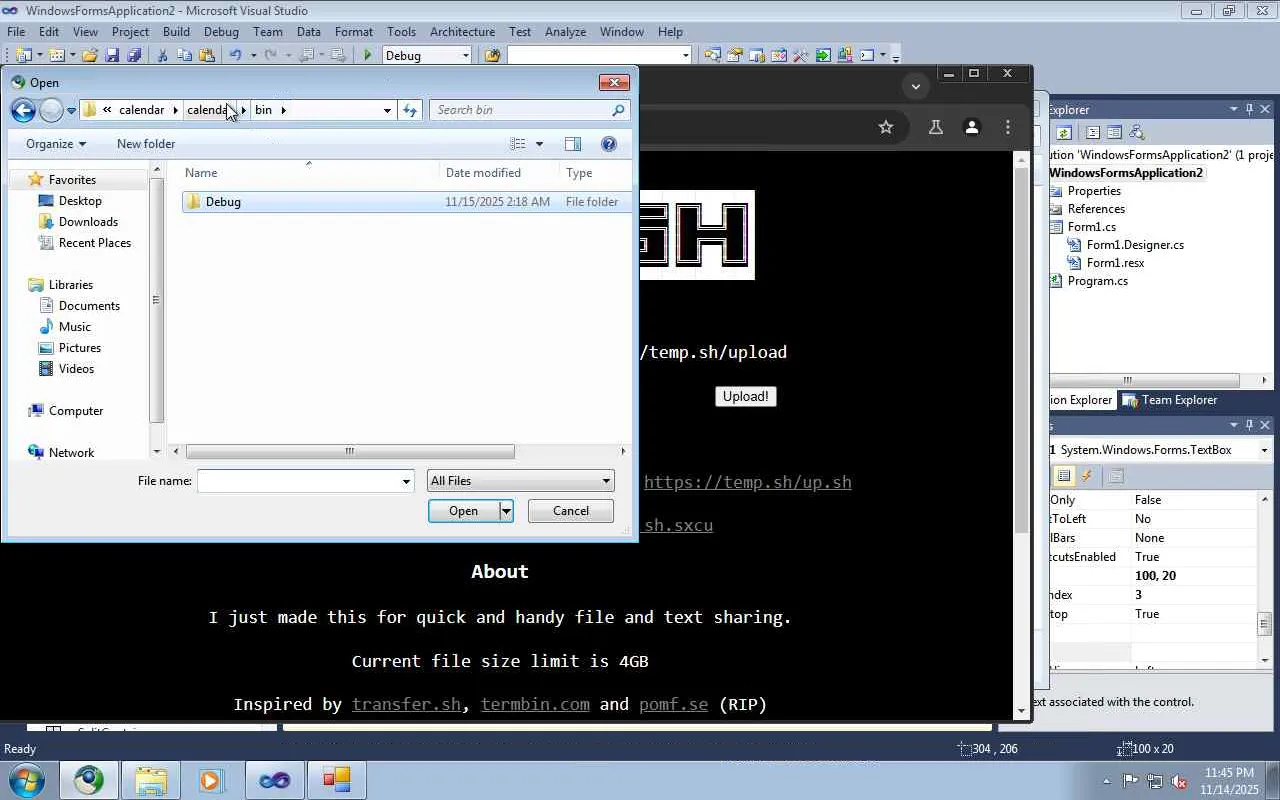Toggle the preview pane in the Open dialog
The width and height of the screenshot is (1280, 800).
pos(573,144)
